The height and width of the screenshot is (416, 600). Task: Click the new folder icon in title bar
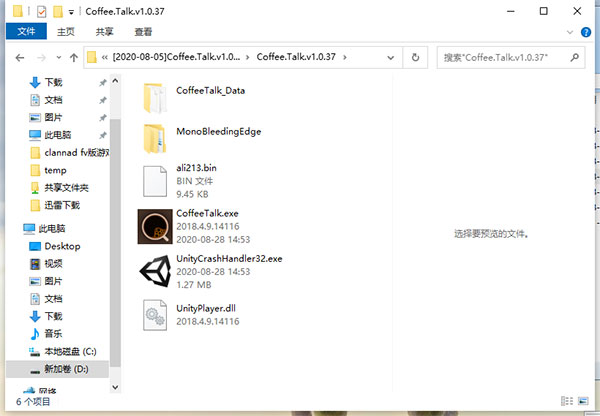57,11
